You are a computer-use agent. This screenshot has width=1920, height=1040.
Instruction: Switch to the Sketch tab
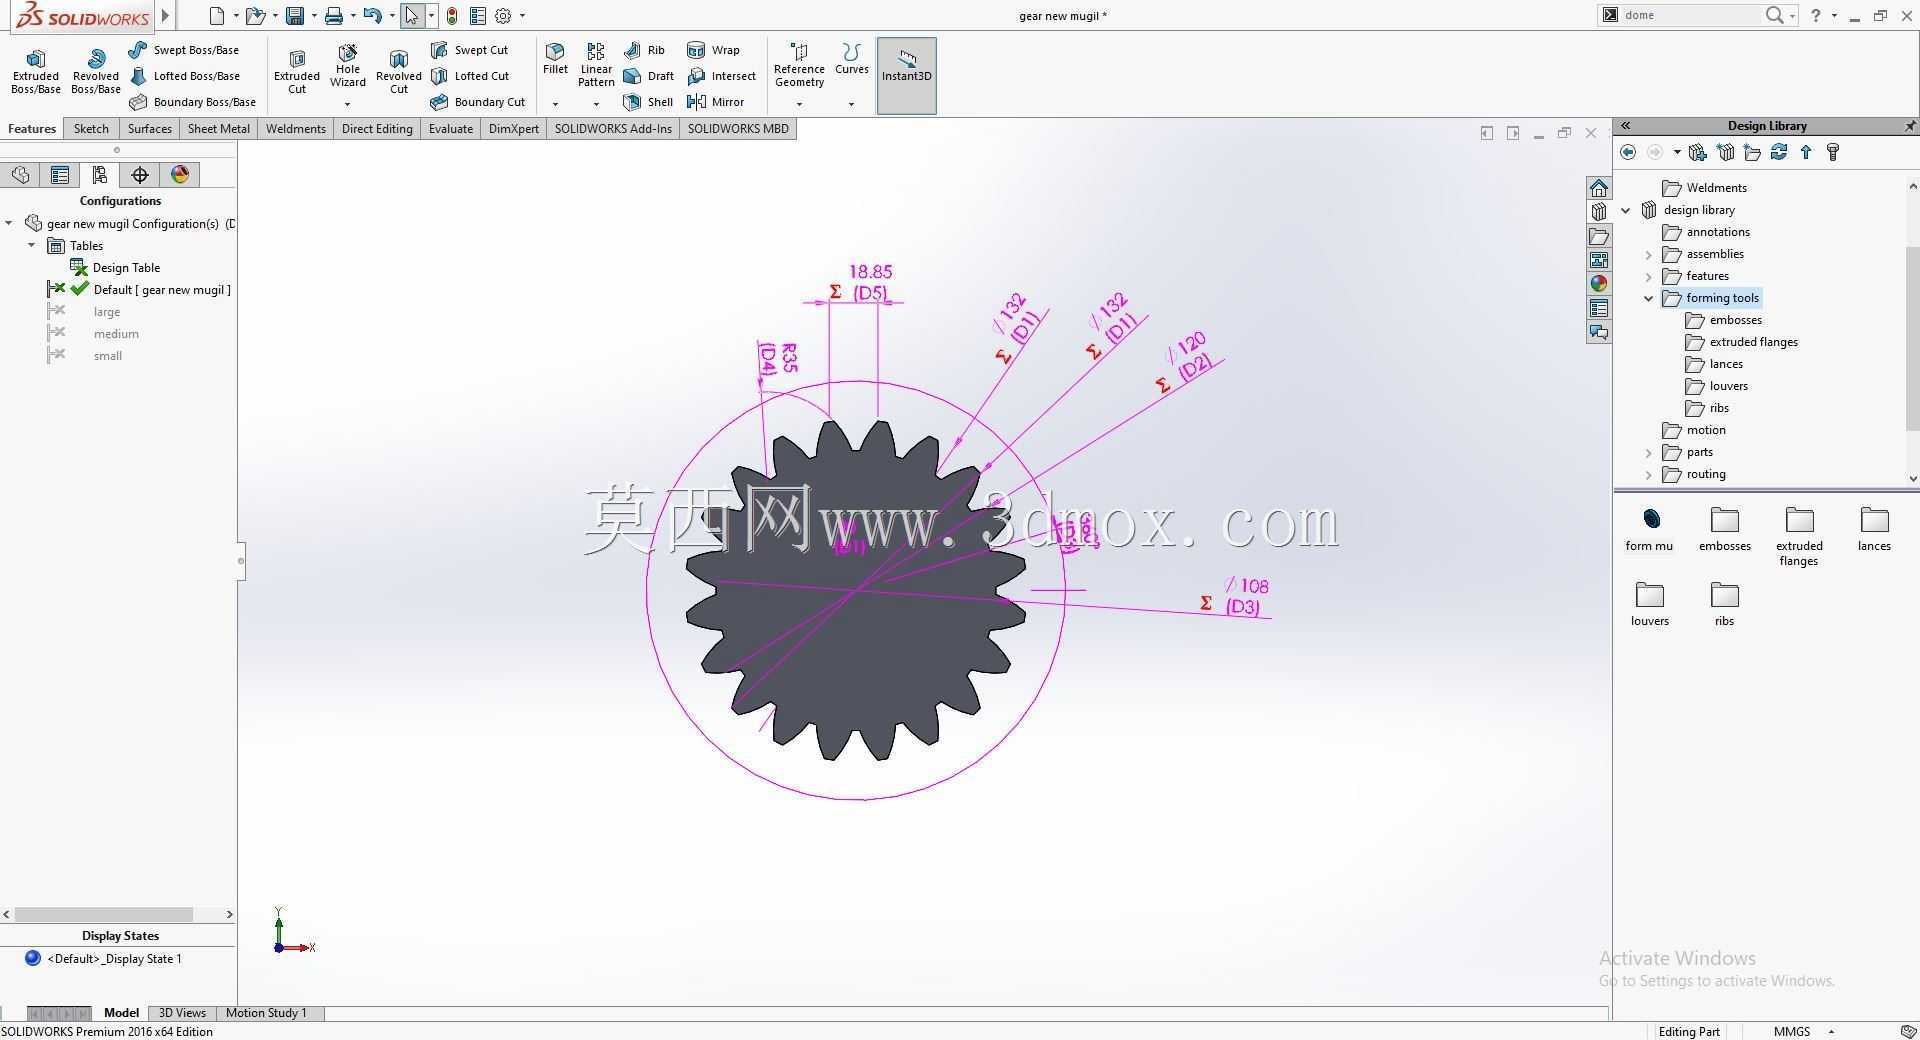91,128
